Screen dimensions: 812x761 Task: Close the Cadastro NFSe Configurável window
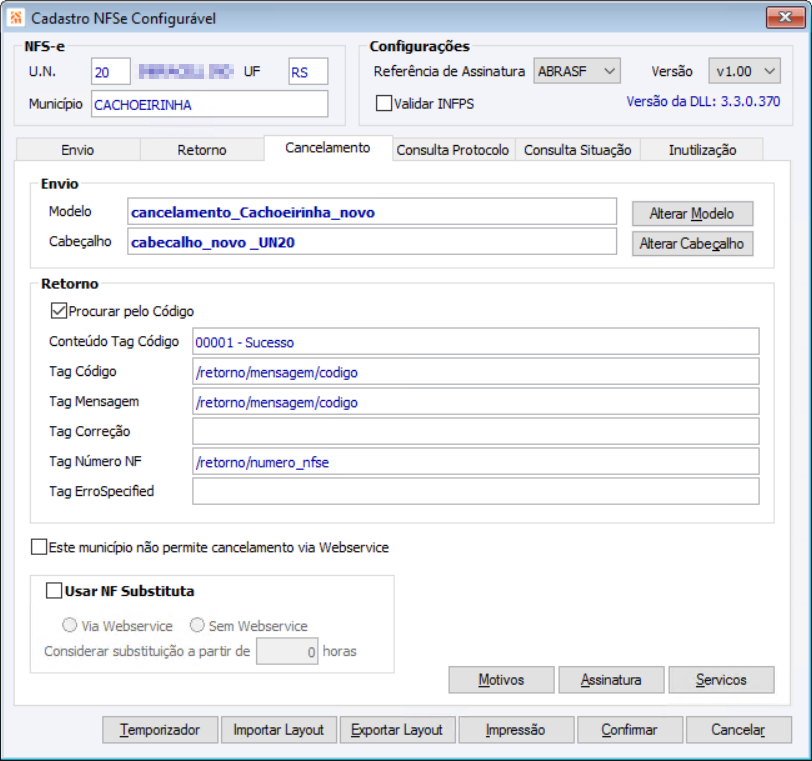pyautogui.click(x=785, y=17)
